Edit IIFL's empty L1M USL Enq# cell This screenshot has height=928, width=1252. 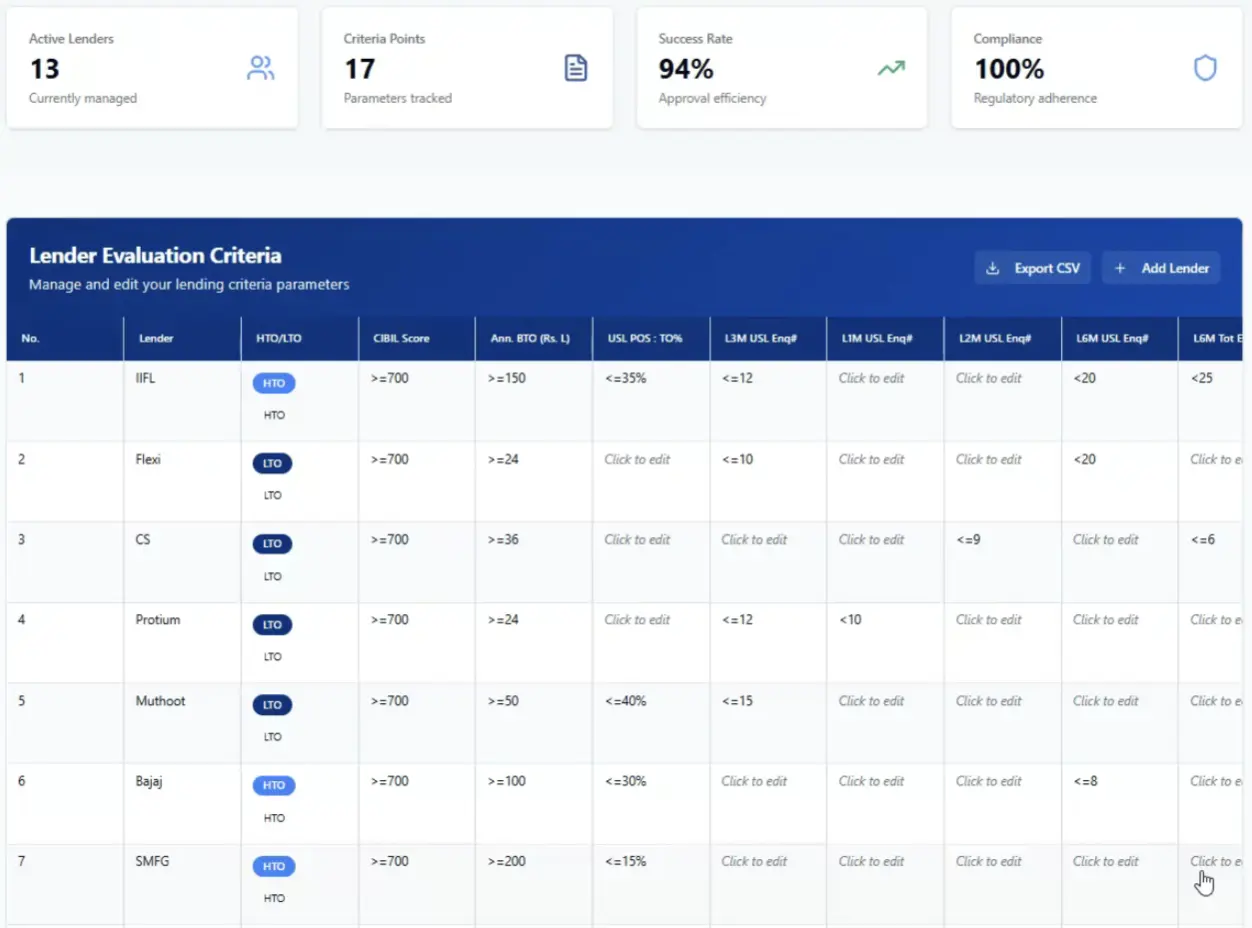point(871,378)
